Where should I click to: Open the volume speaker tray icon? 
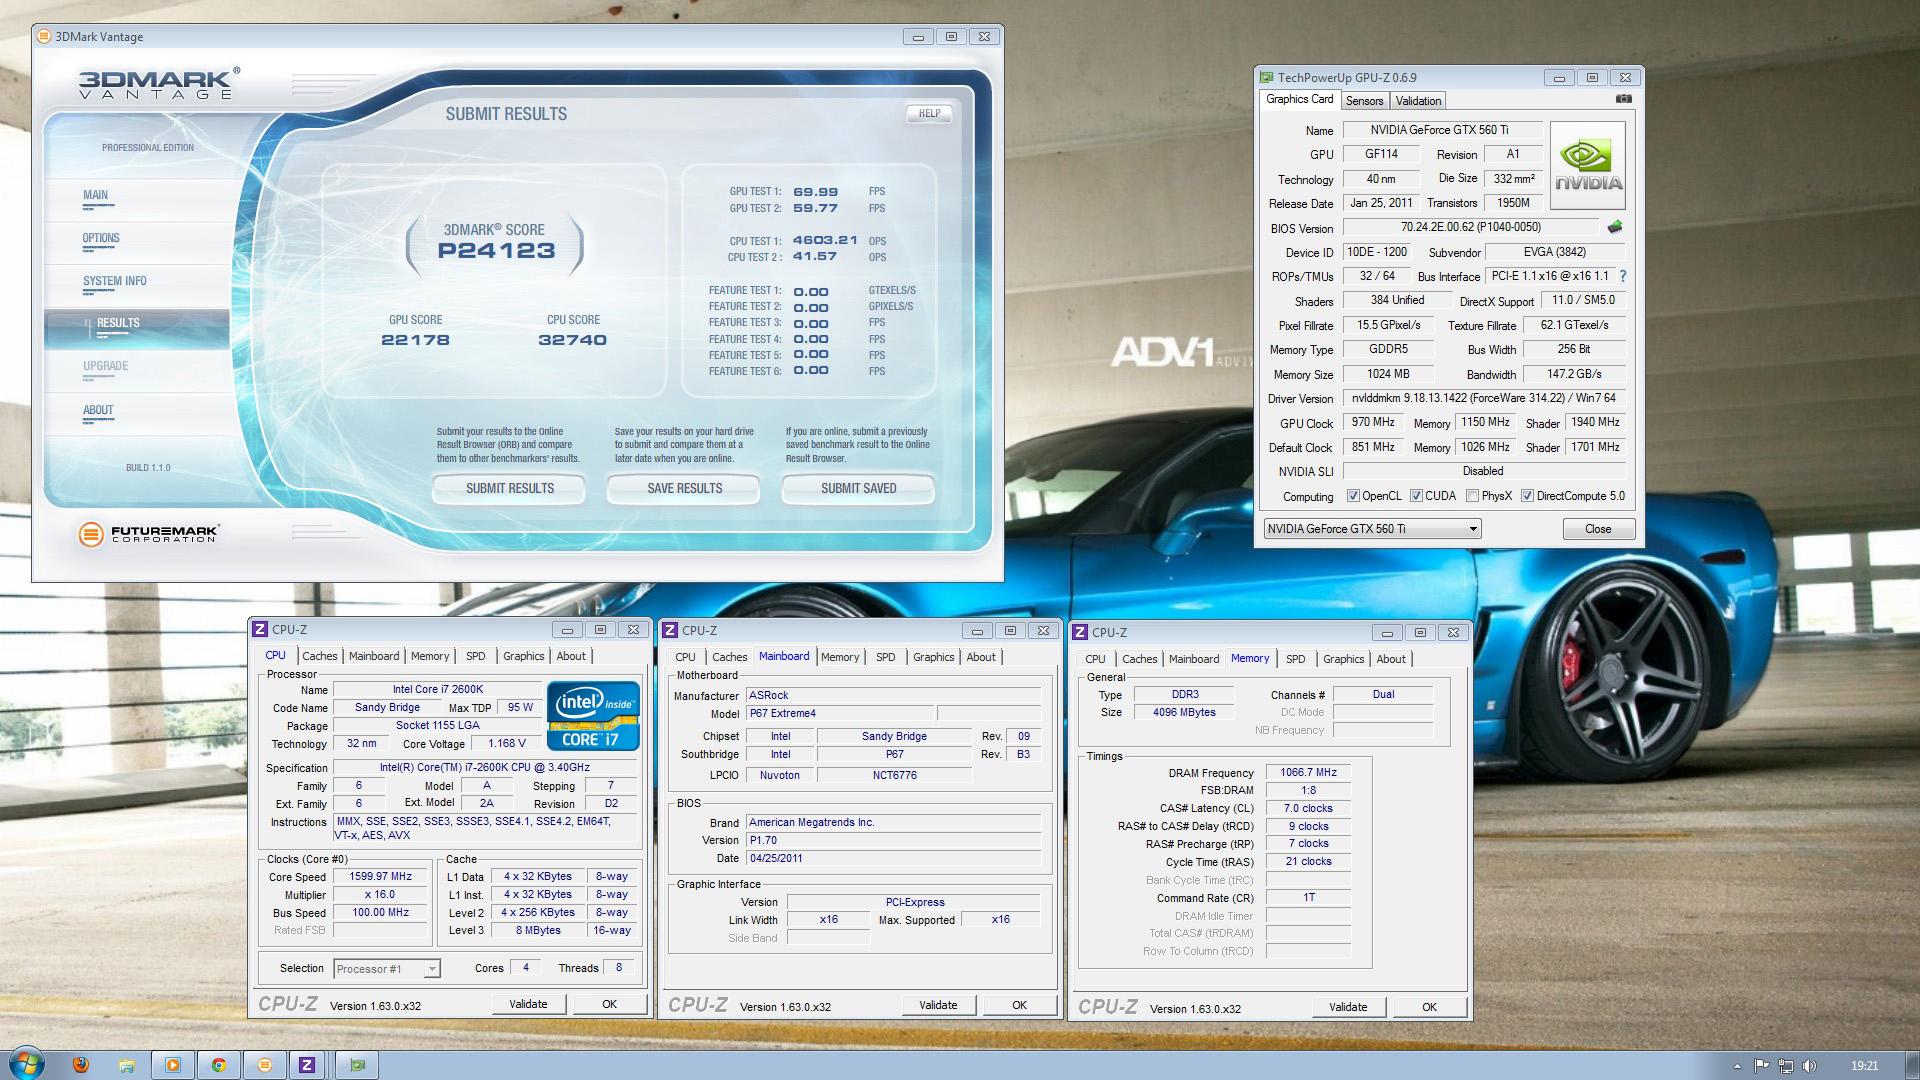click(x=1811, y=1066)
